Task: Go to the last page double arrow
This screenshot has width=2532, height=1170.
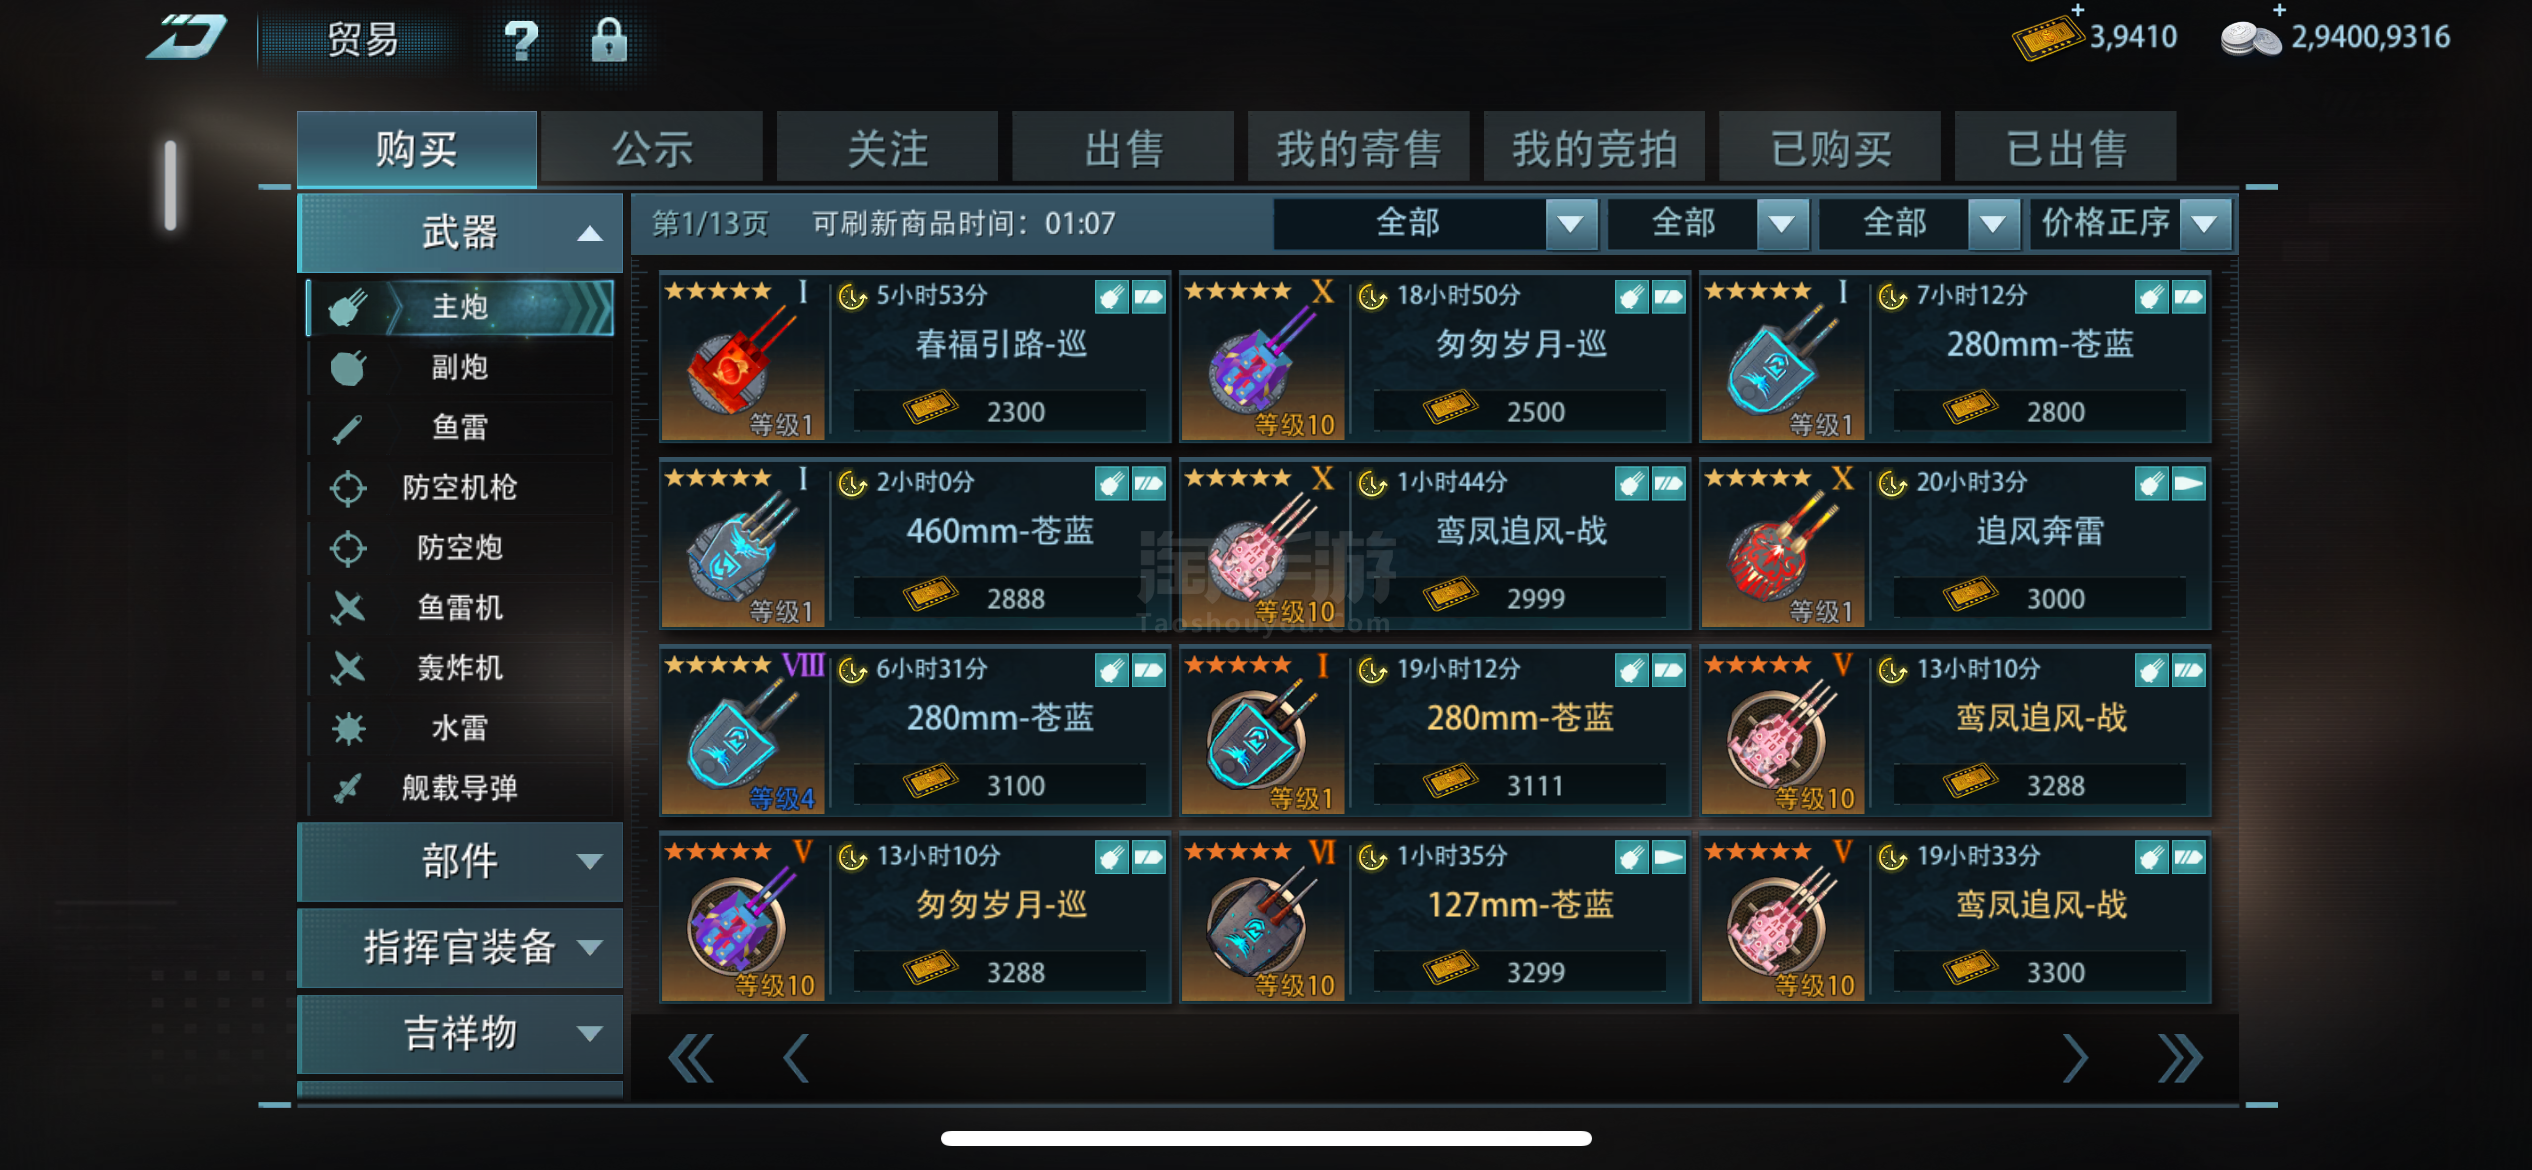Action: tap(2179, 1058)
